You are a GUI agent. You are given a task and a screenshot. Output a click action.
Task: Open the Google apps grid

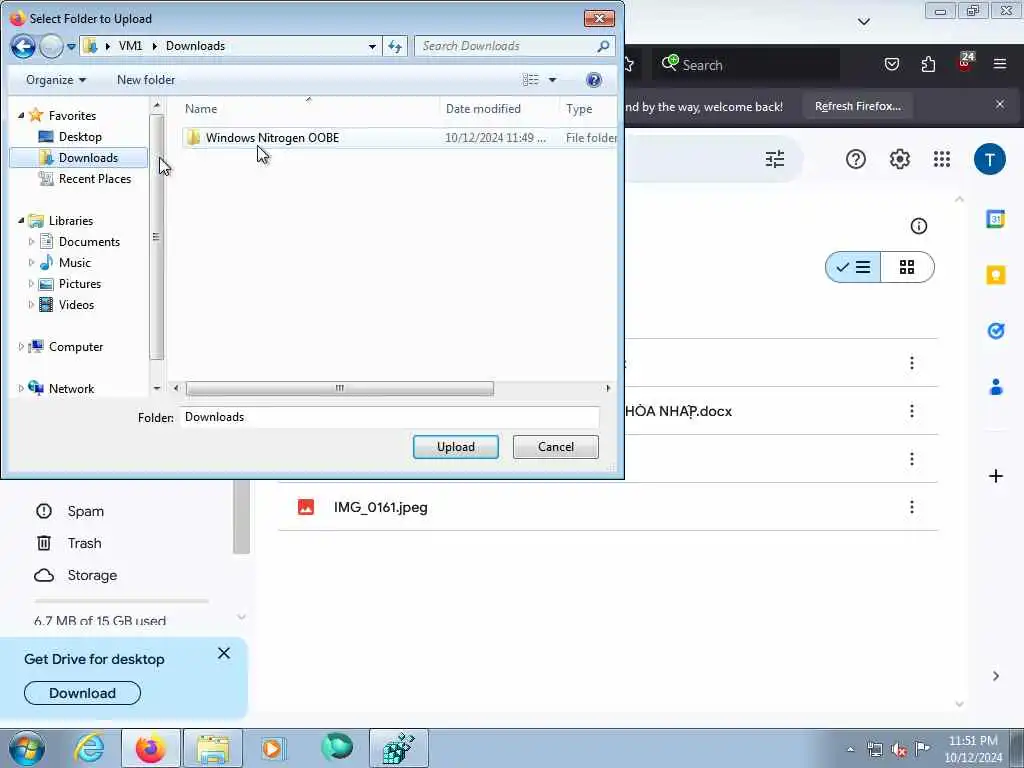[942, 159]
